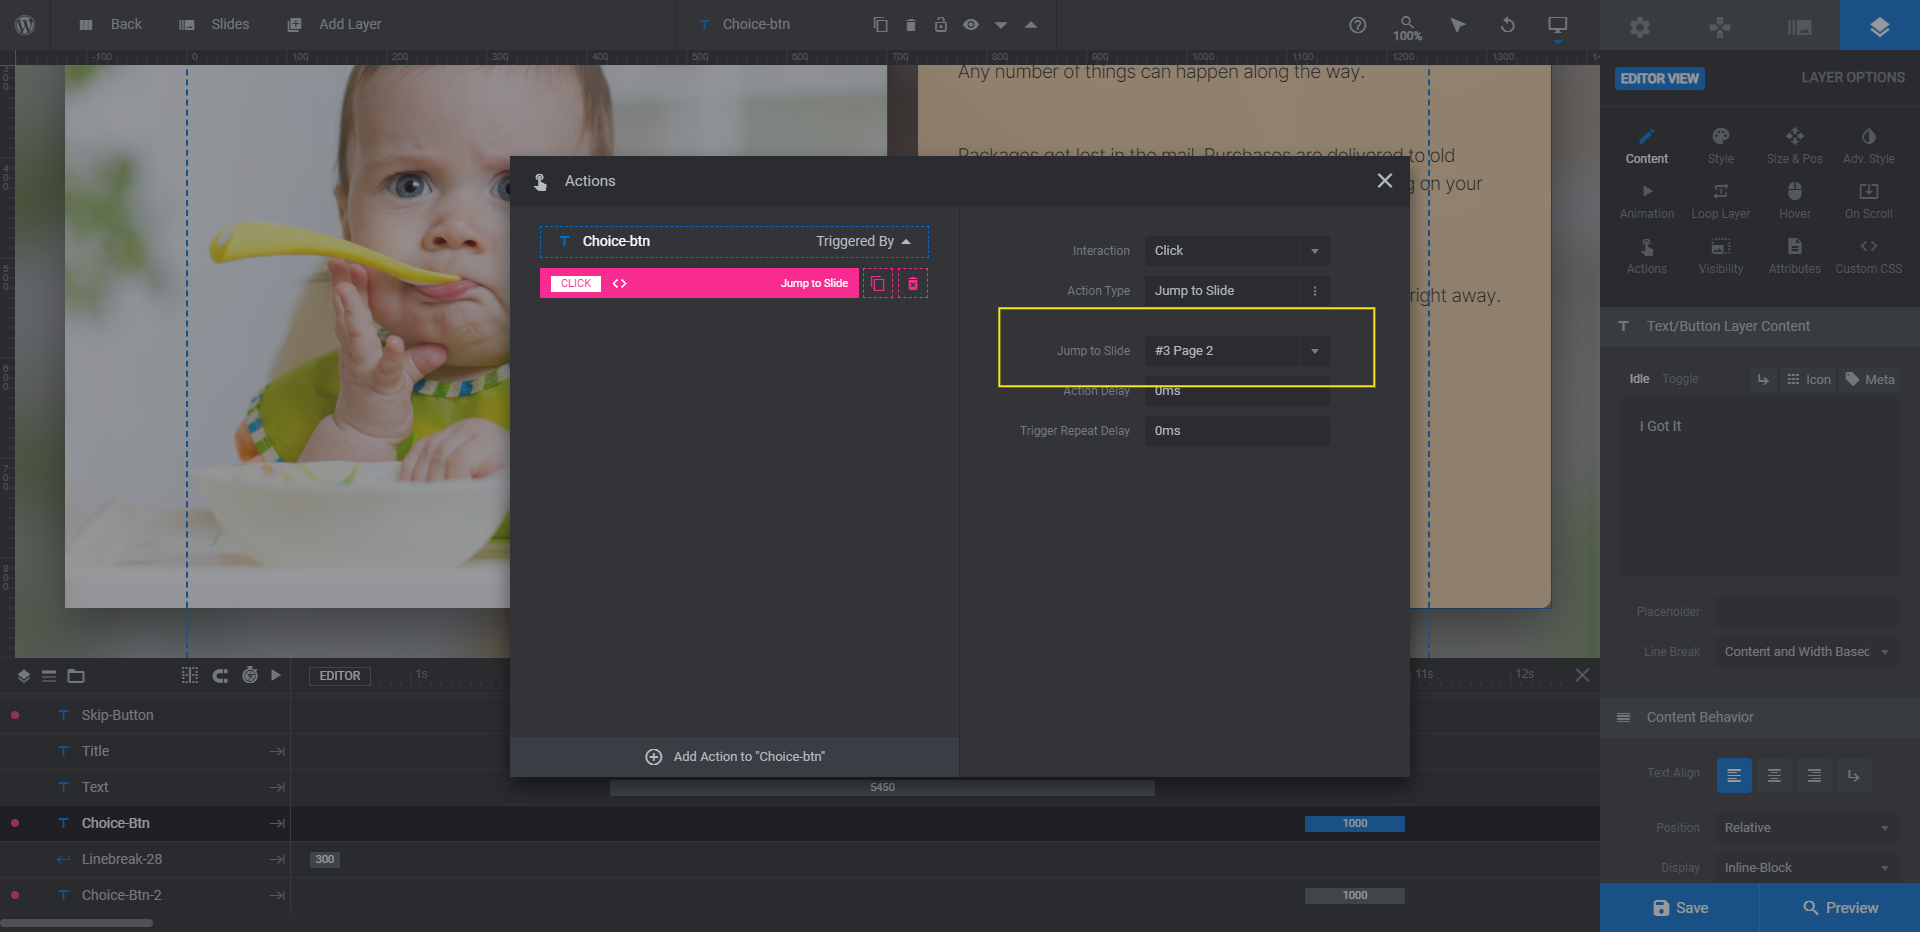
Task: Open the slide options tab
Action: tap(1800, 26)
